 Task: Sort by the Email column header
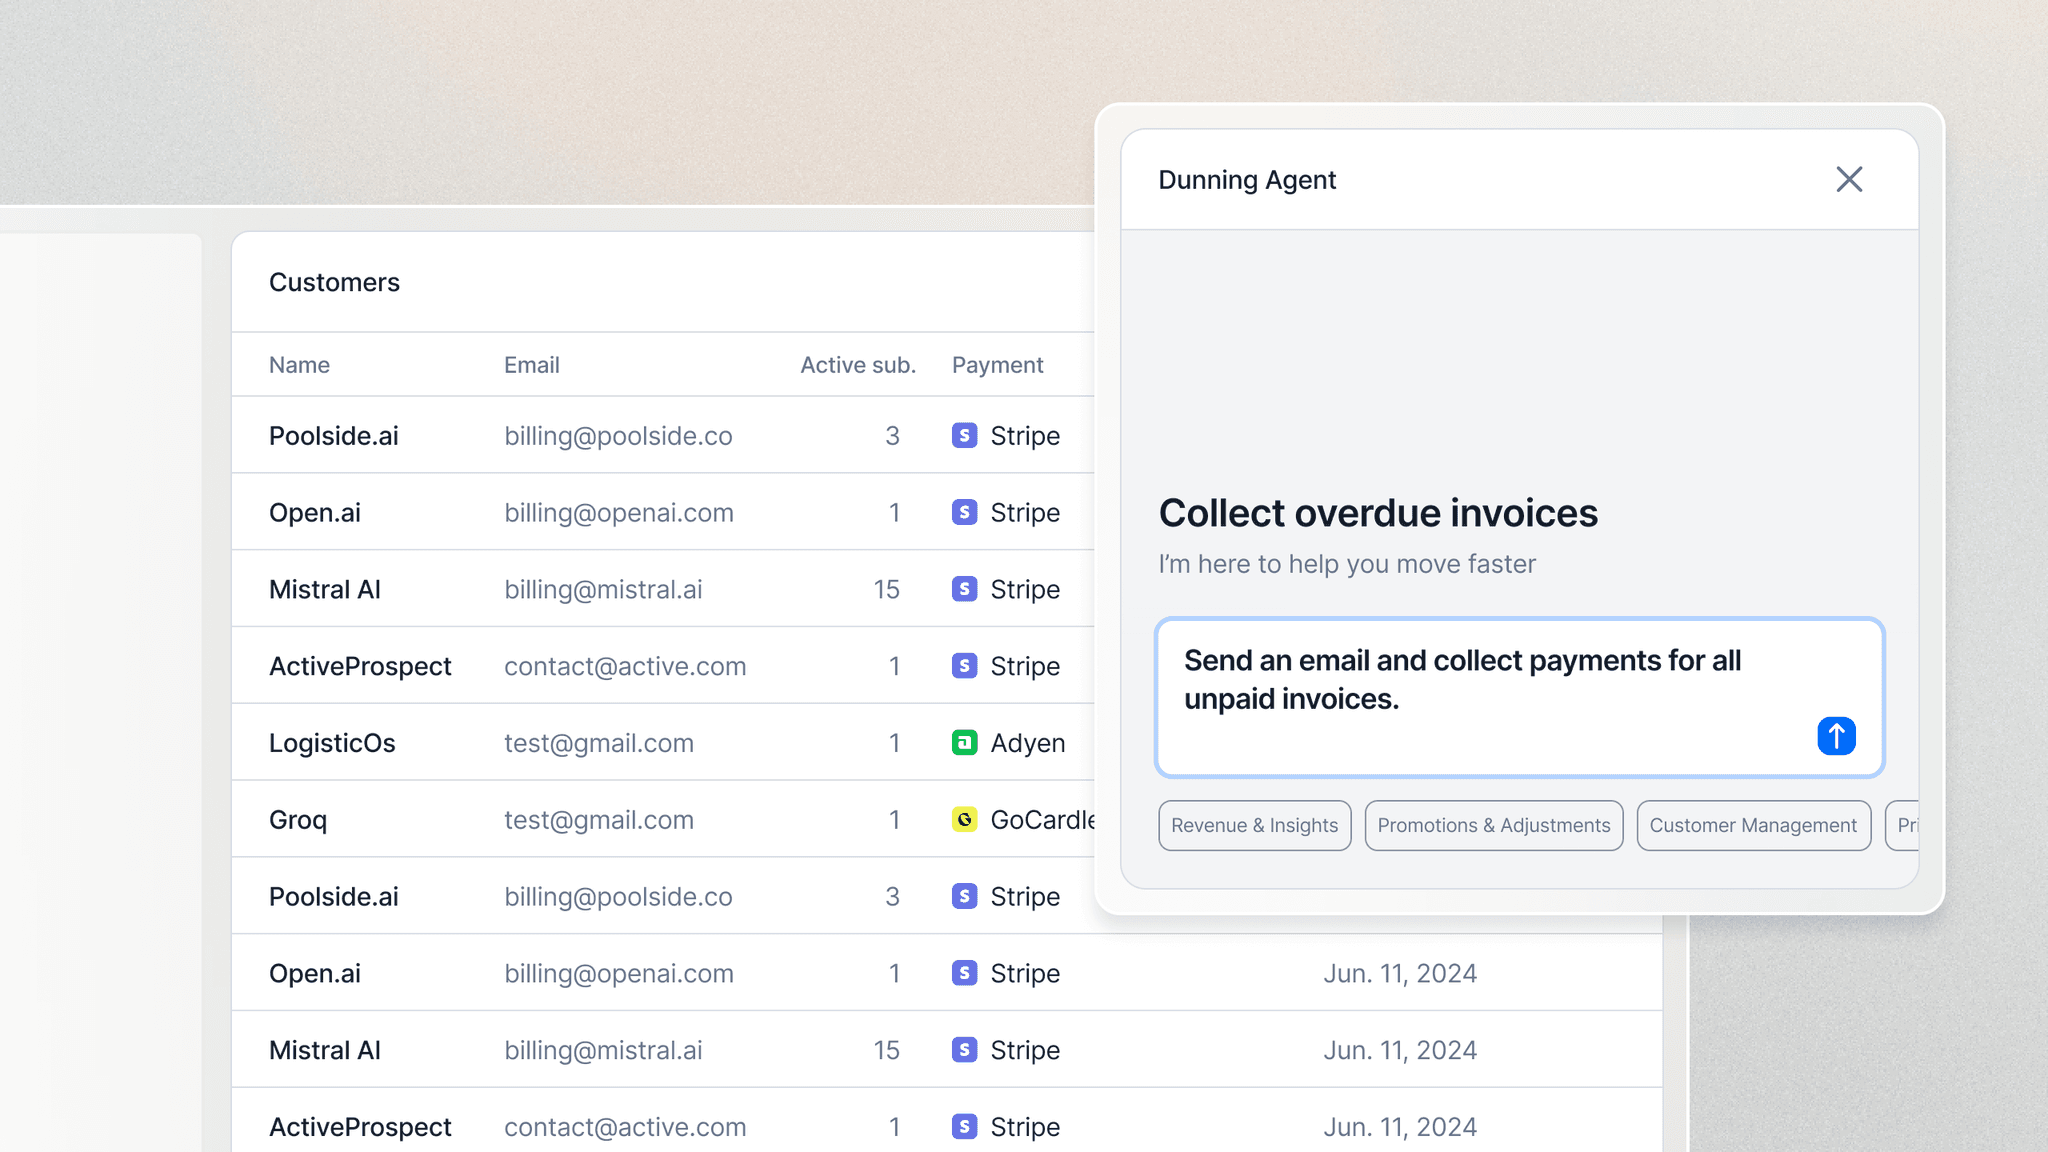pyautogui.click(x=531, y=365)
